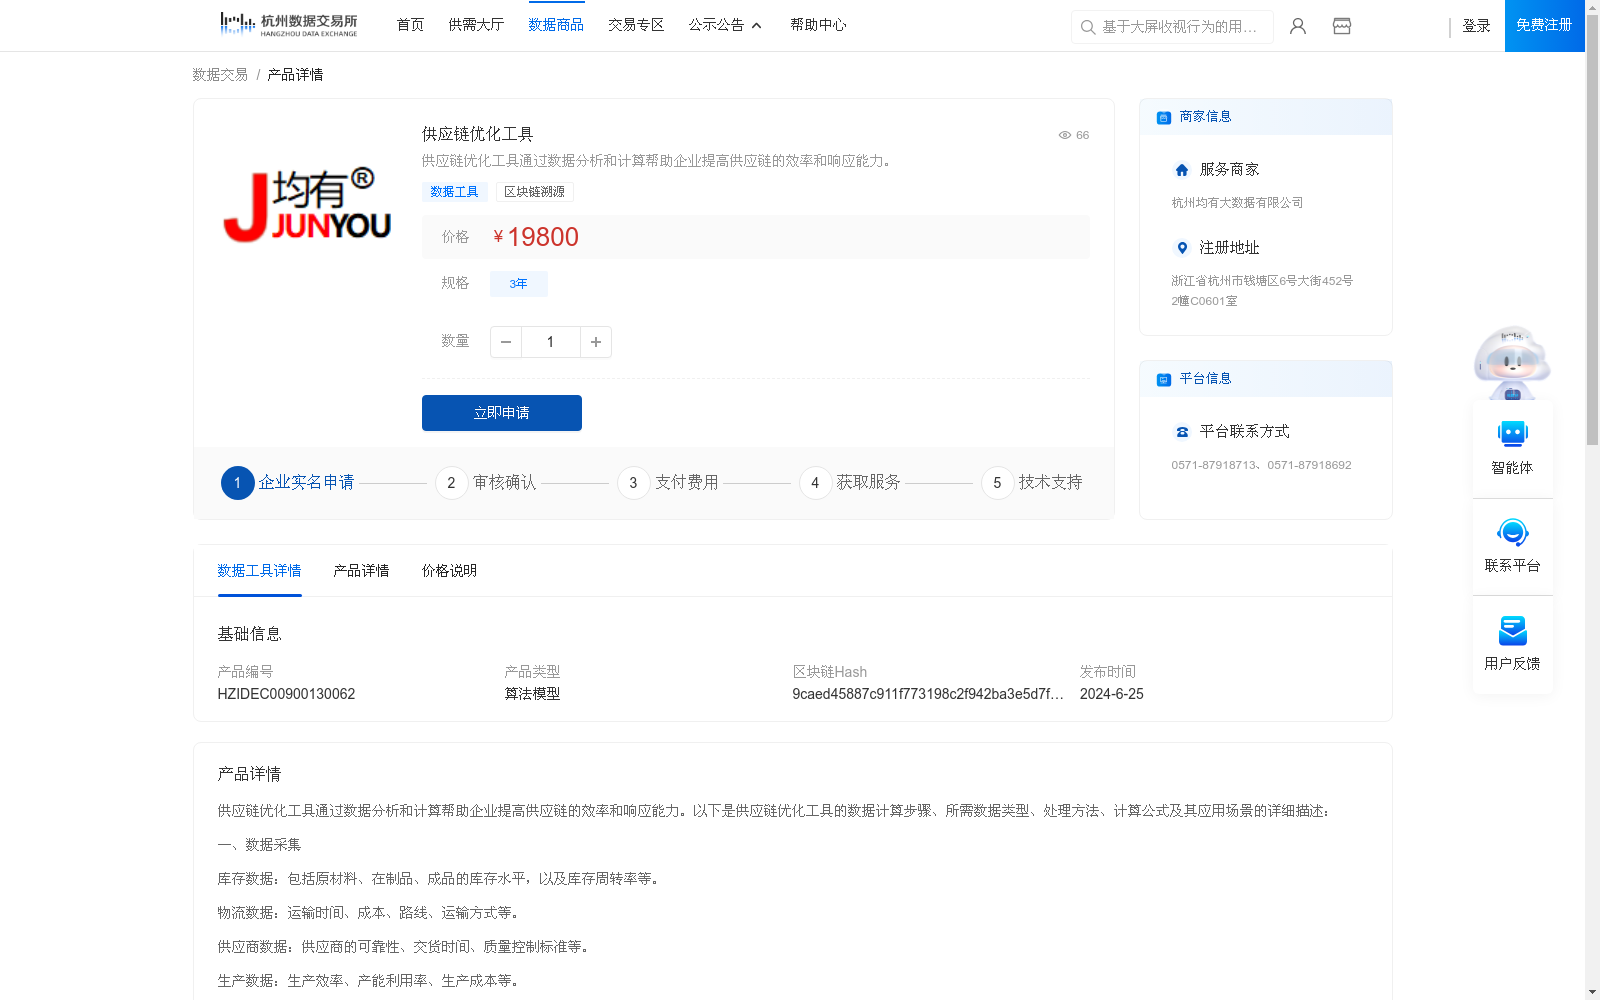Open the 用户反馈 mail icon
Viewport: 1600px width, 1000px height.
click(1513, 630)
